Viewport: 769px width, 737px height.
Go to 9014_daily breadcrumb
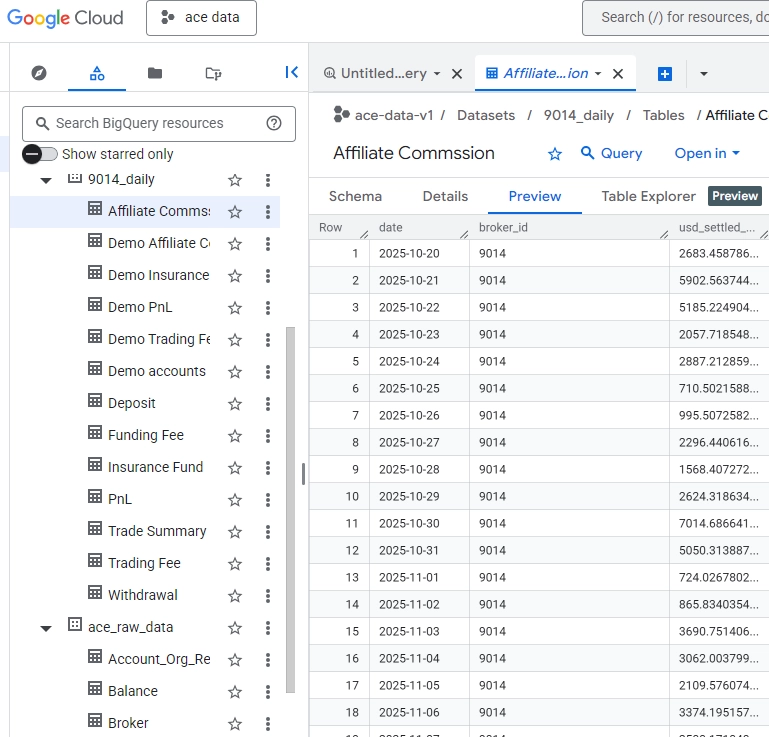click(579, 115)
